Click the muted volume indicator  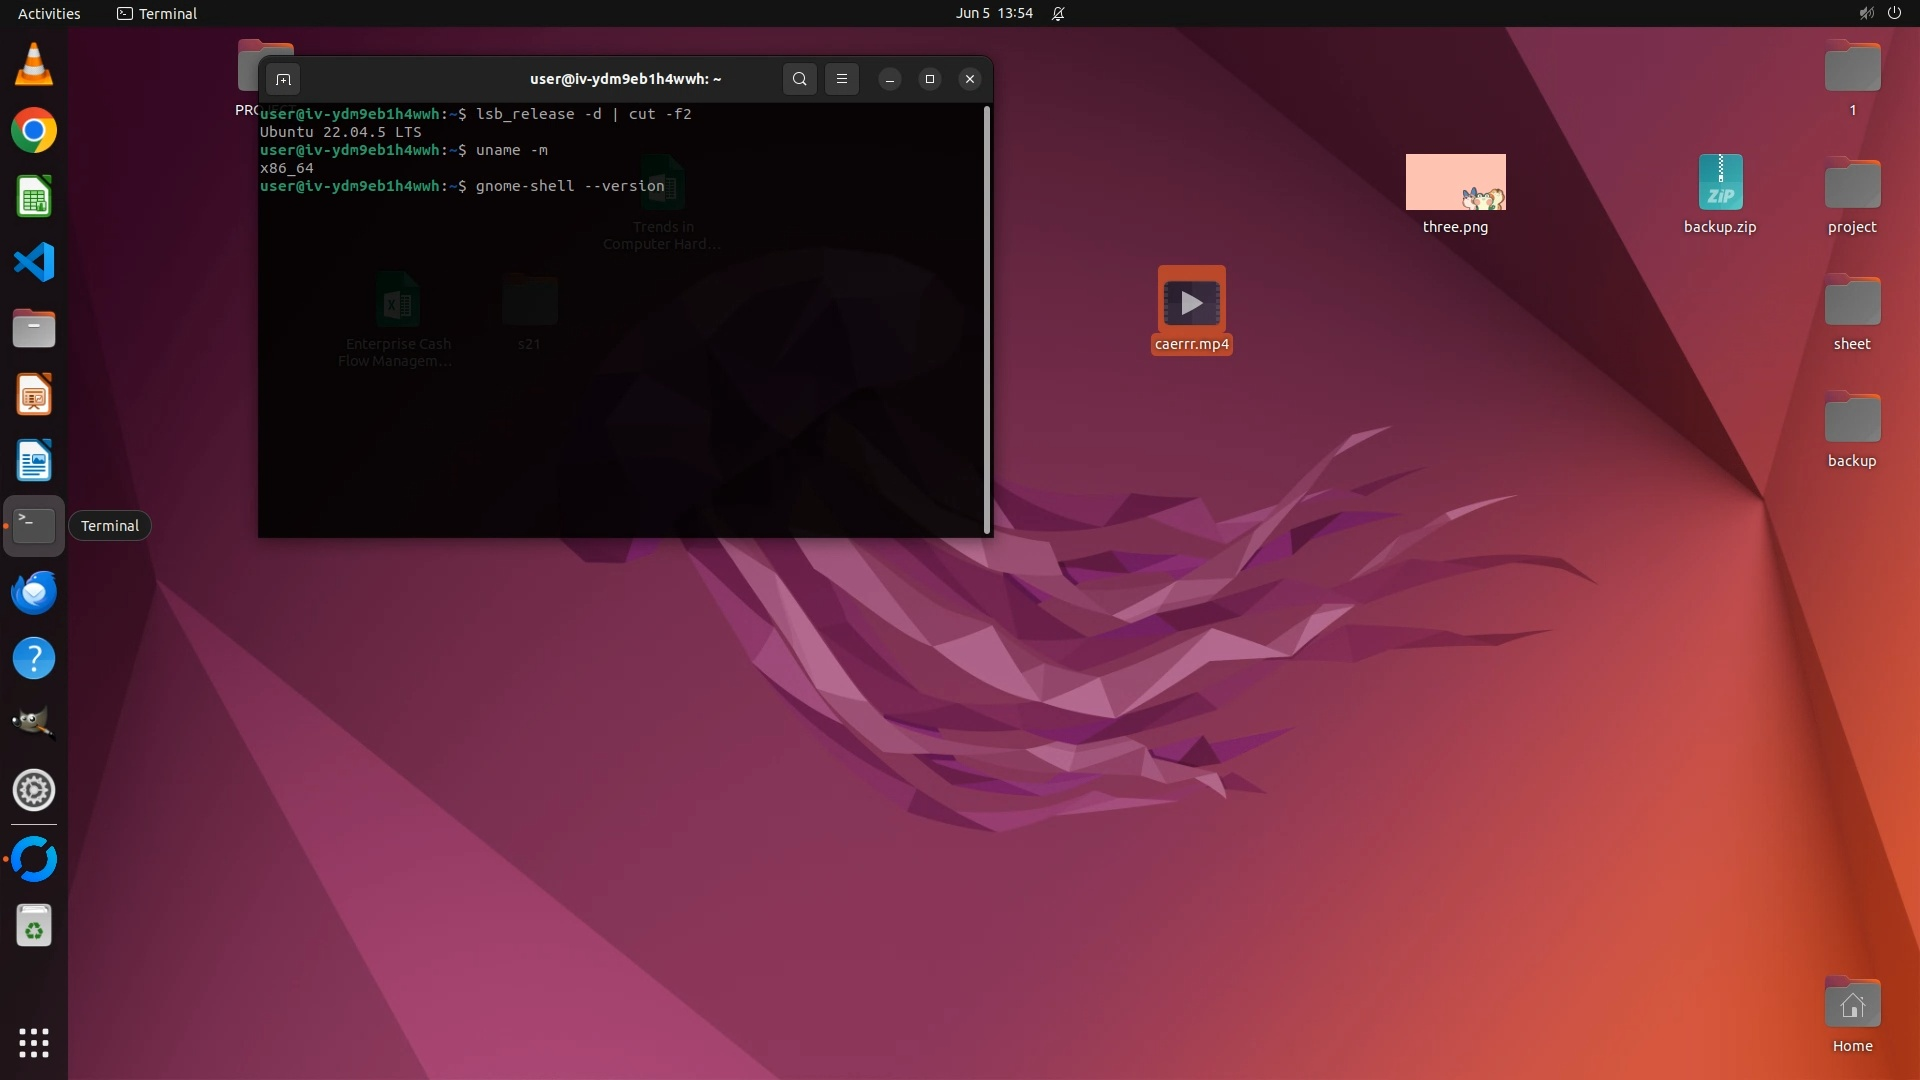pos(1866,13)
